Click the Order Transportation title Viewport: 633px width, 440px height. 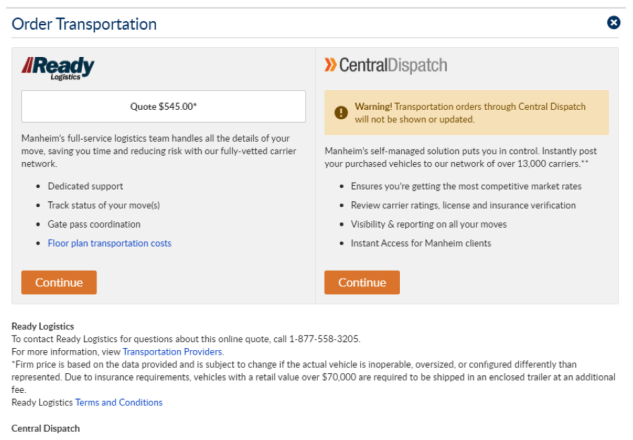pos(84,23)
